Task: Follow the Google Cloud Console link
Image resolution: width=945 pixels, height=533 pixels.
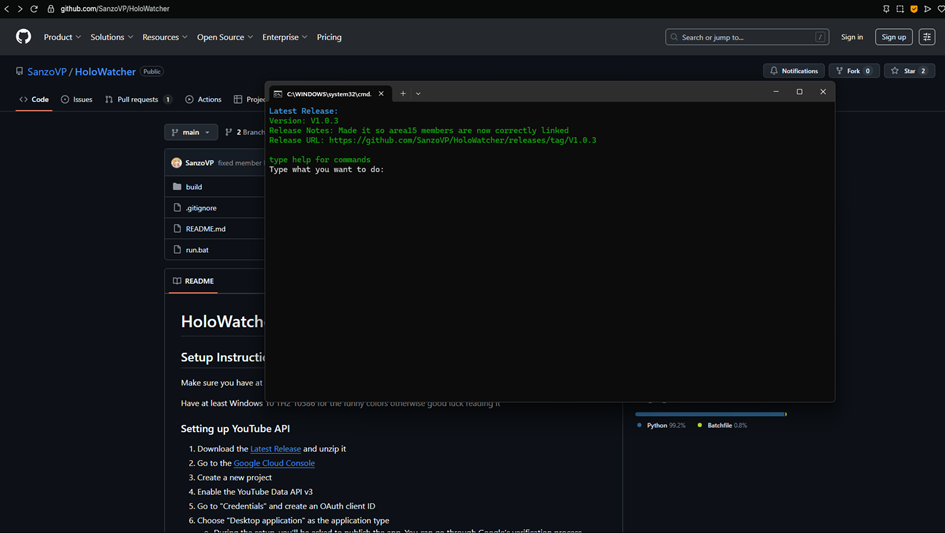Action: pyautogui.click(x=274, y=463)
